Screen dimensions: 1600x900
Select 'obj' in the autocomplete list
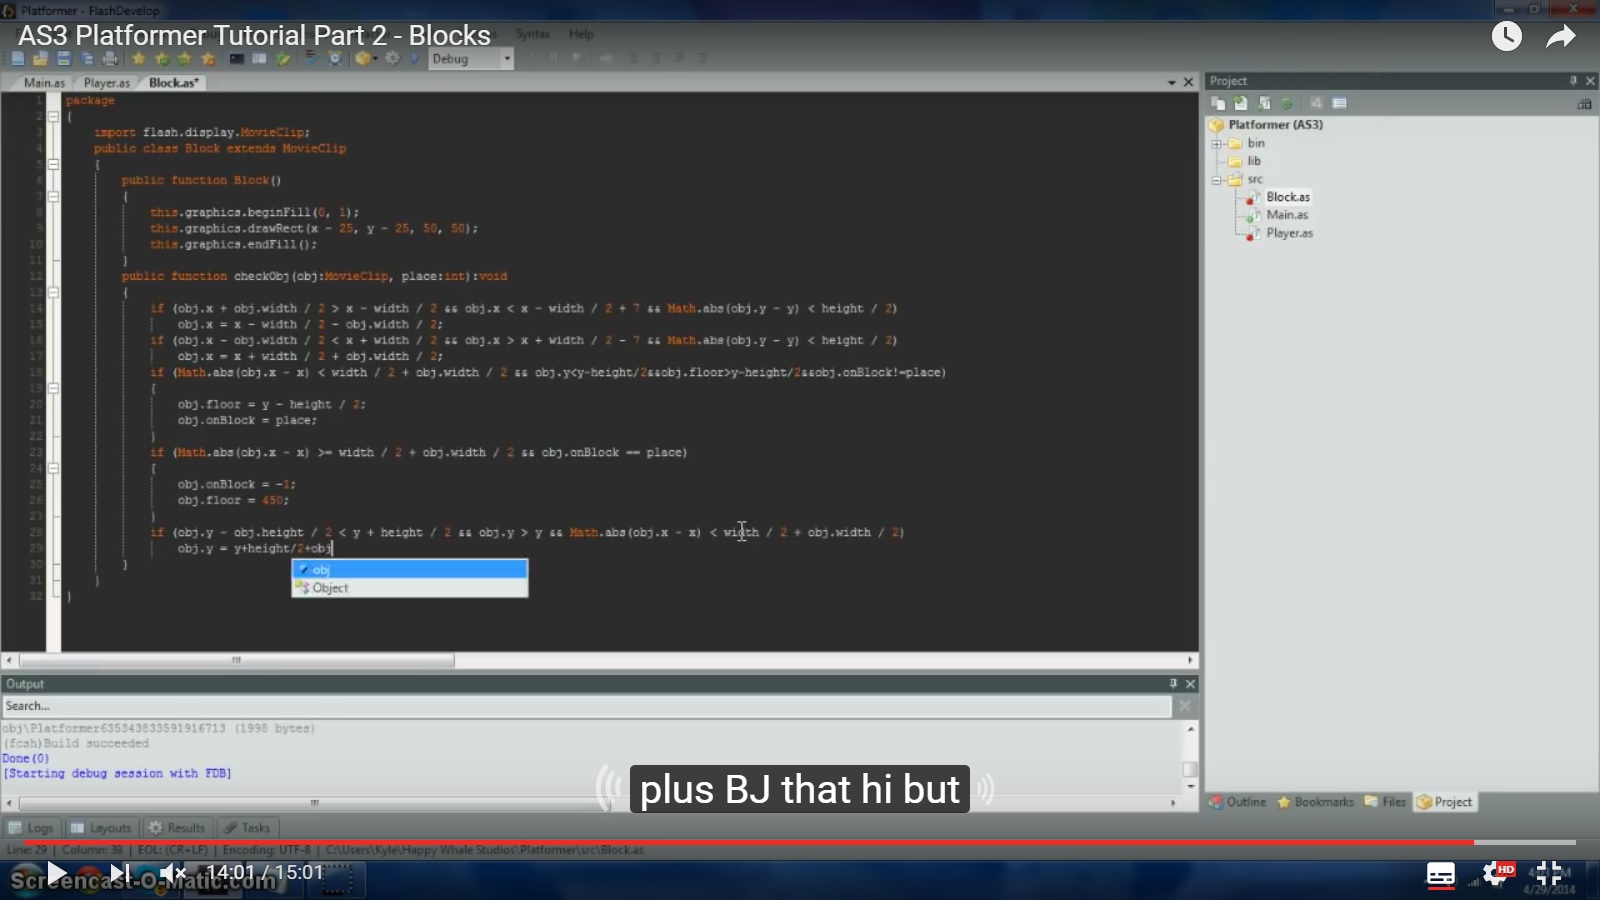409,570
